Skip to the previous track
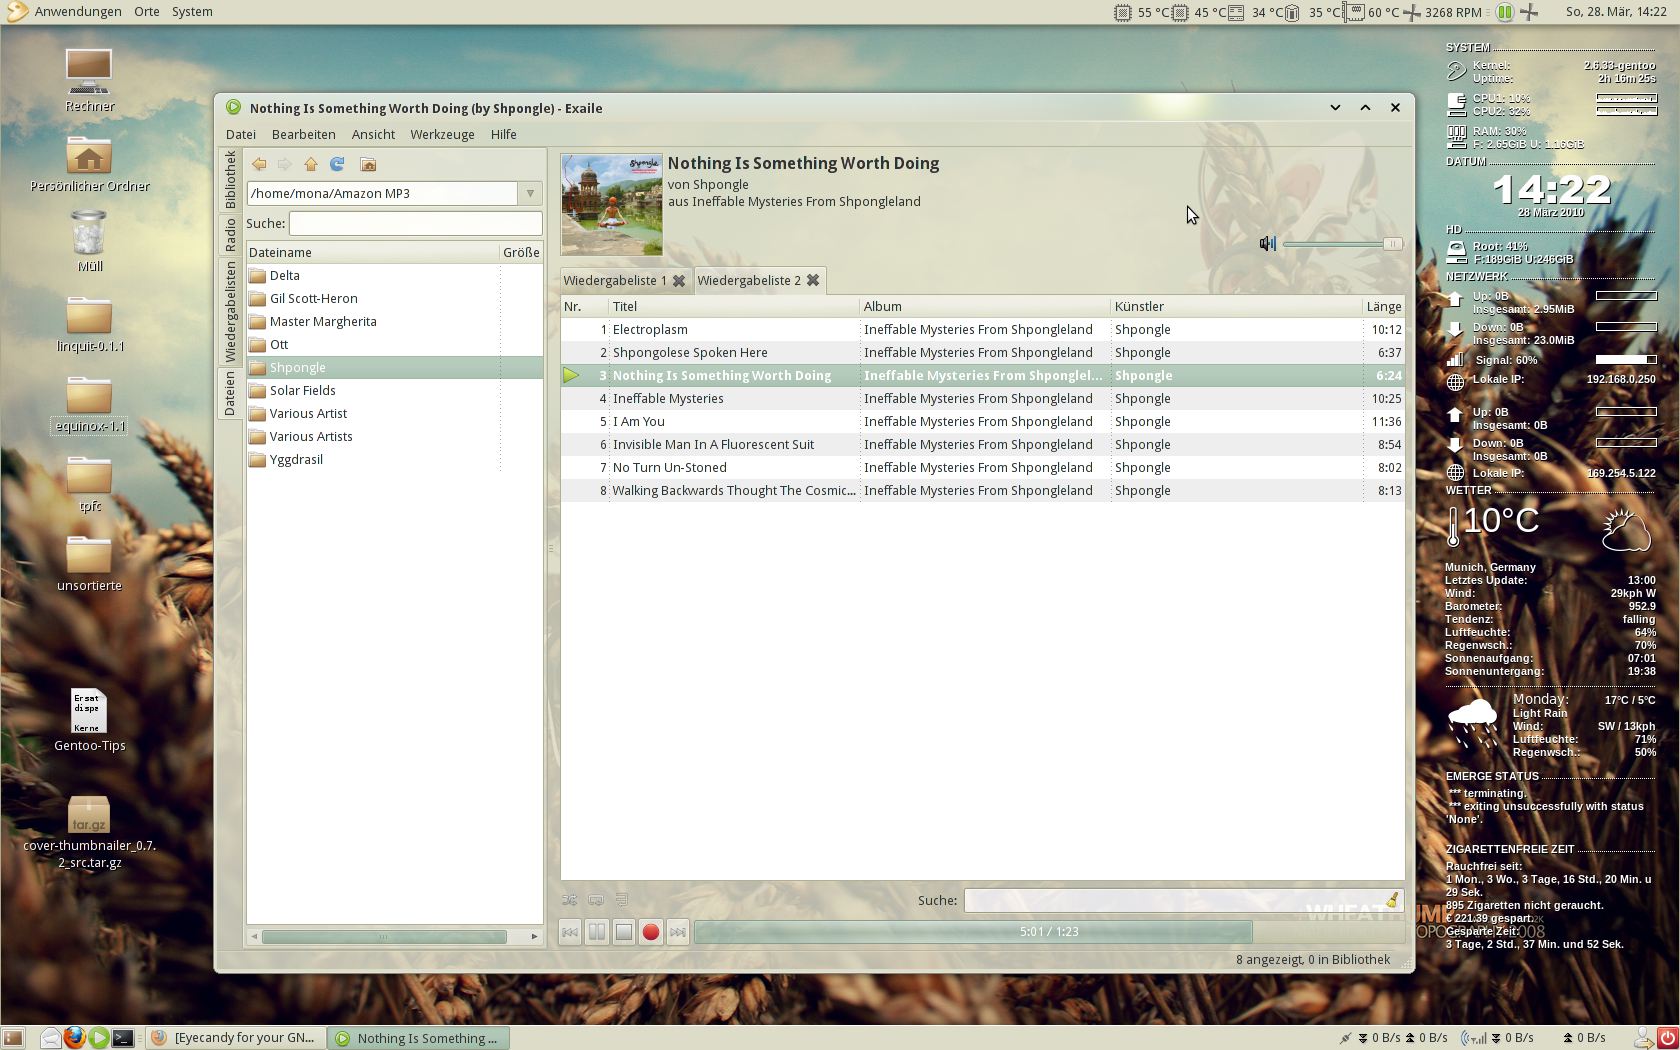 (570, 932)
